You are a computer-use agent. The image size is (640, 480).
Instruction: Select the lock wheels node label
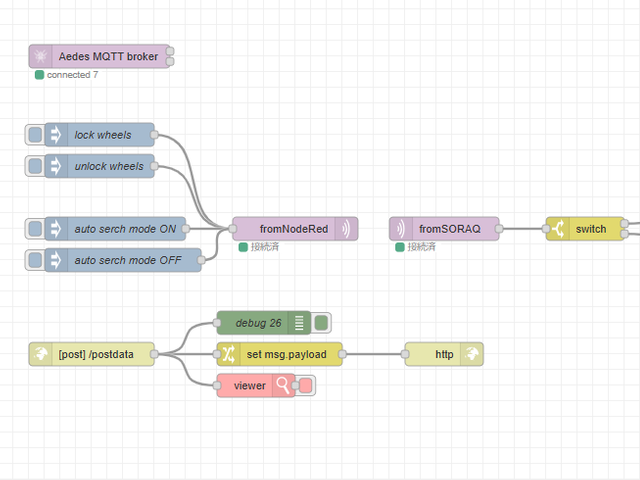(103, 135)
